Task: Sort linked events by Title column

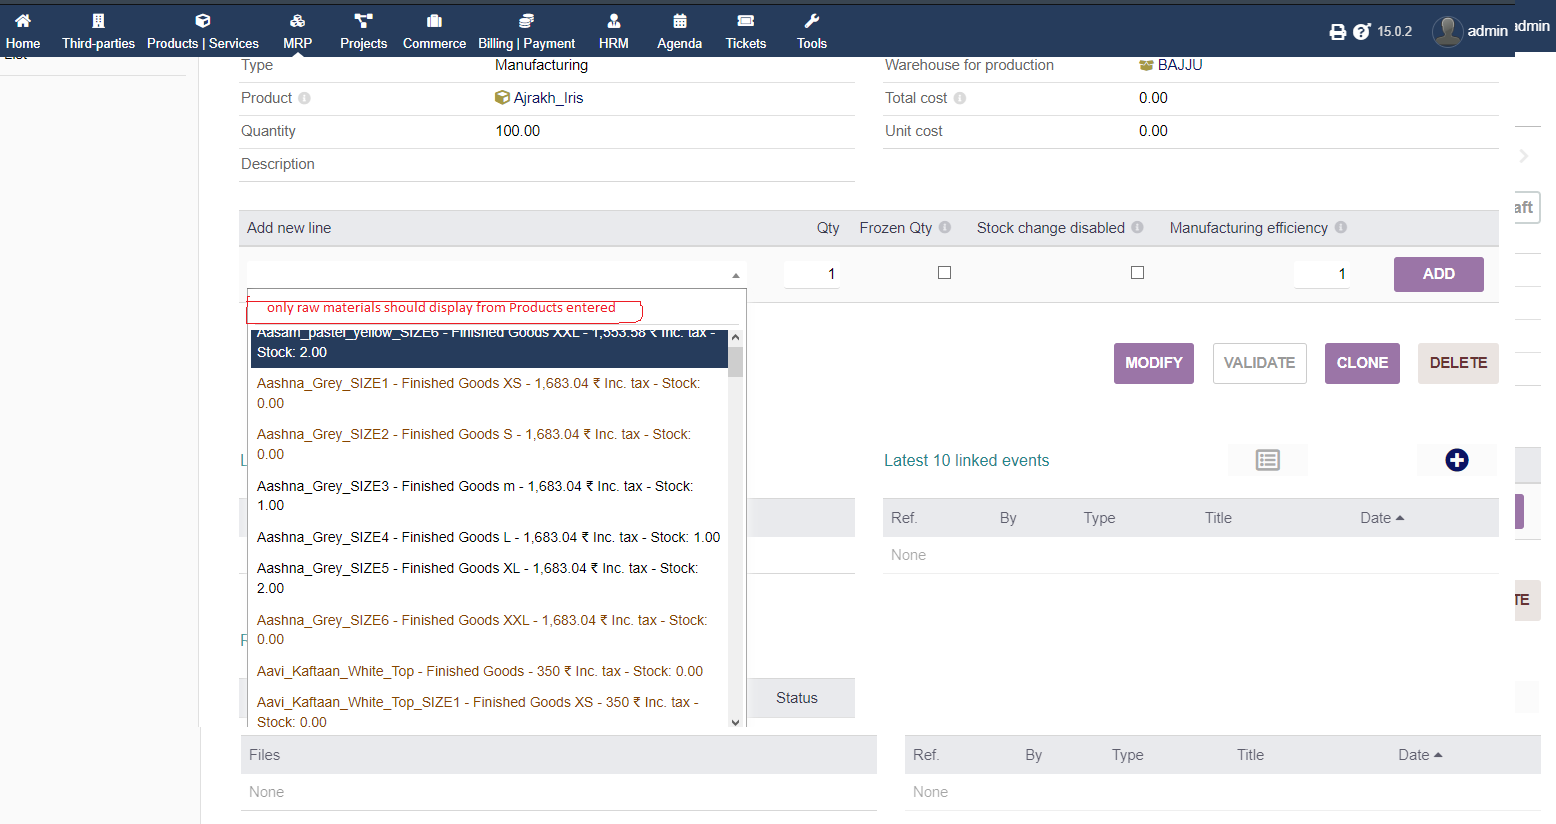Action: click(1218, 518)
